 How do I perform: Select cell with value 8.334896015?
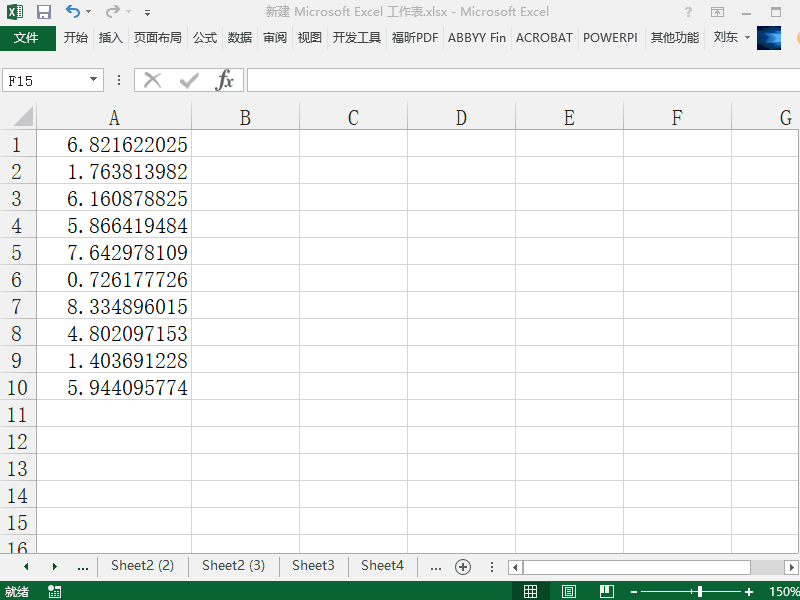click(114, 306)
